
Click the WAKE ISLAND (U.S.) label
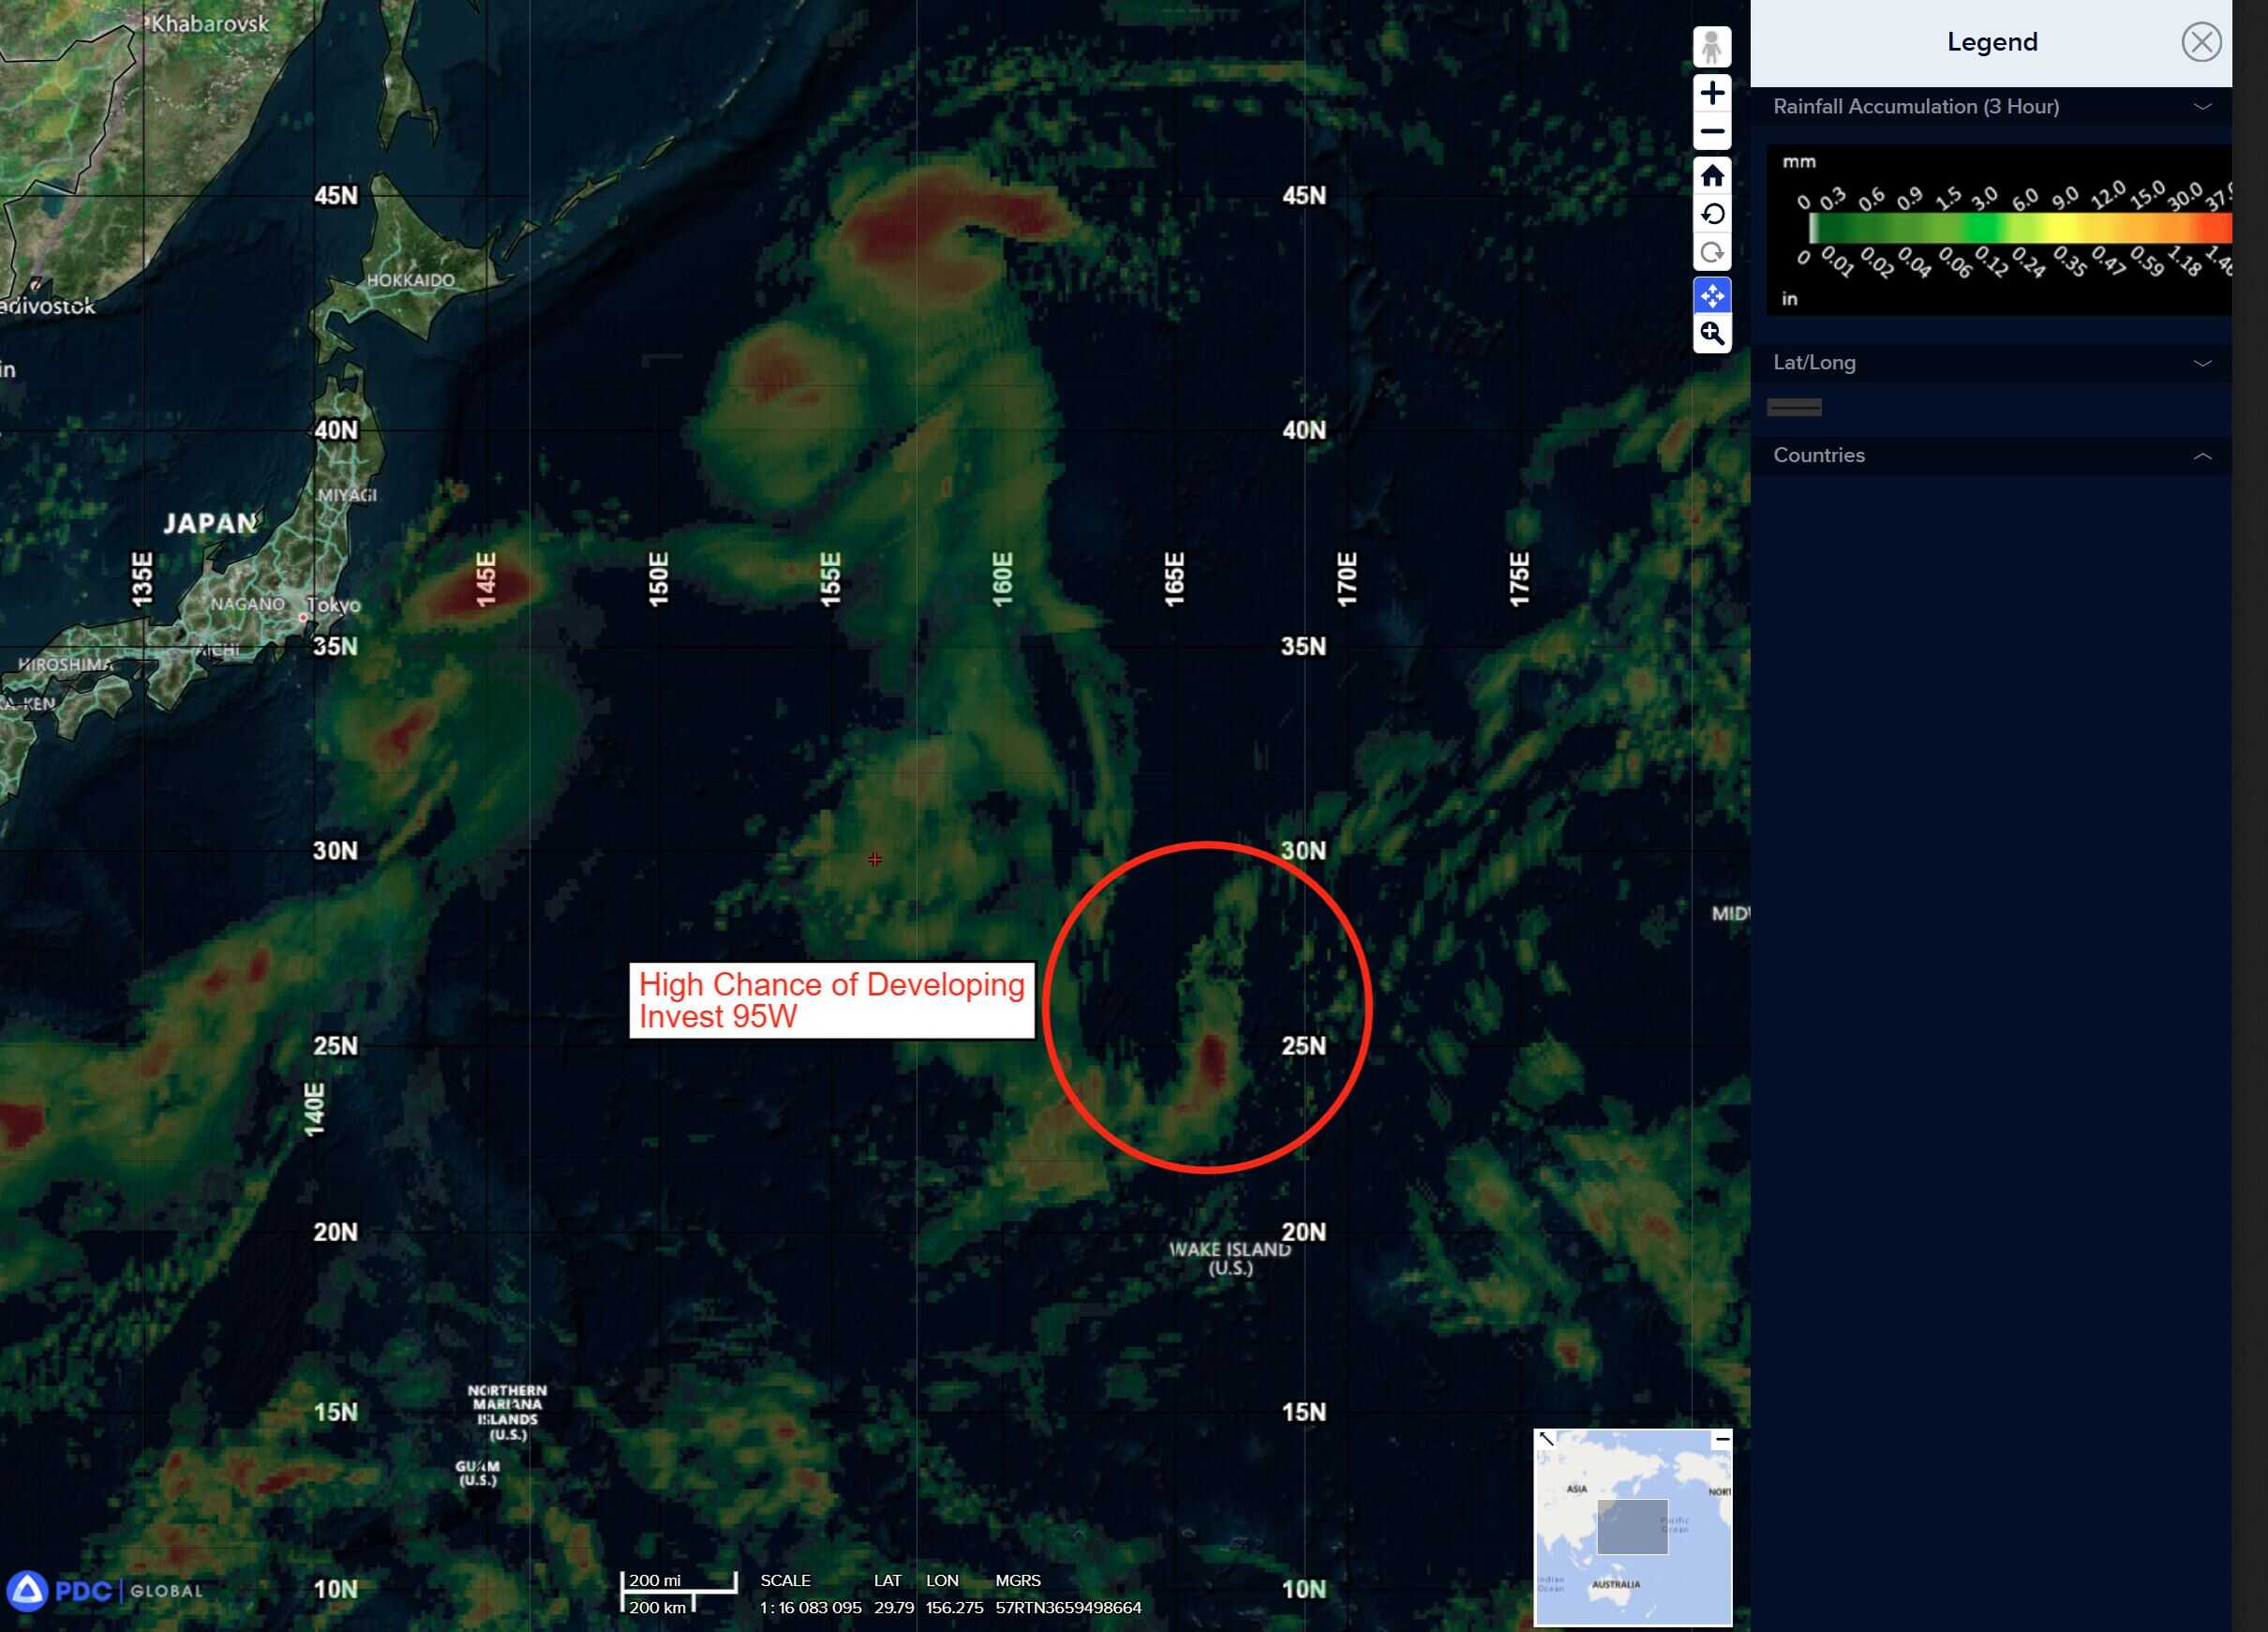(x=1230, y=1258)
